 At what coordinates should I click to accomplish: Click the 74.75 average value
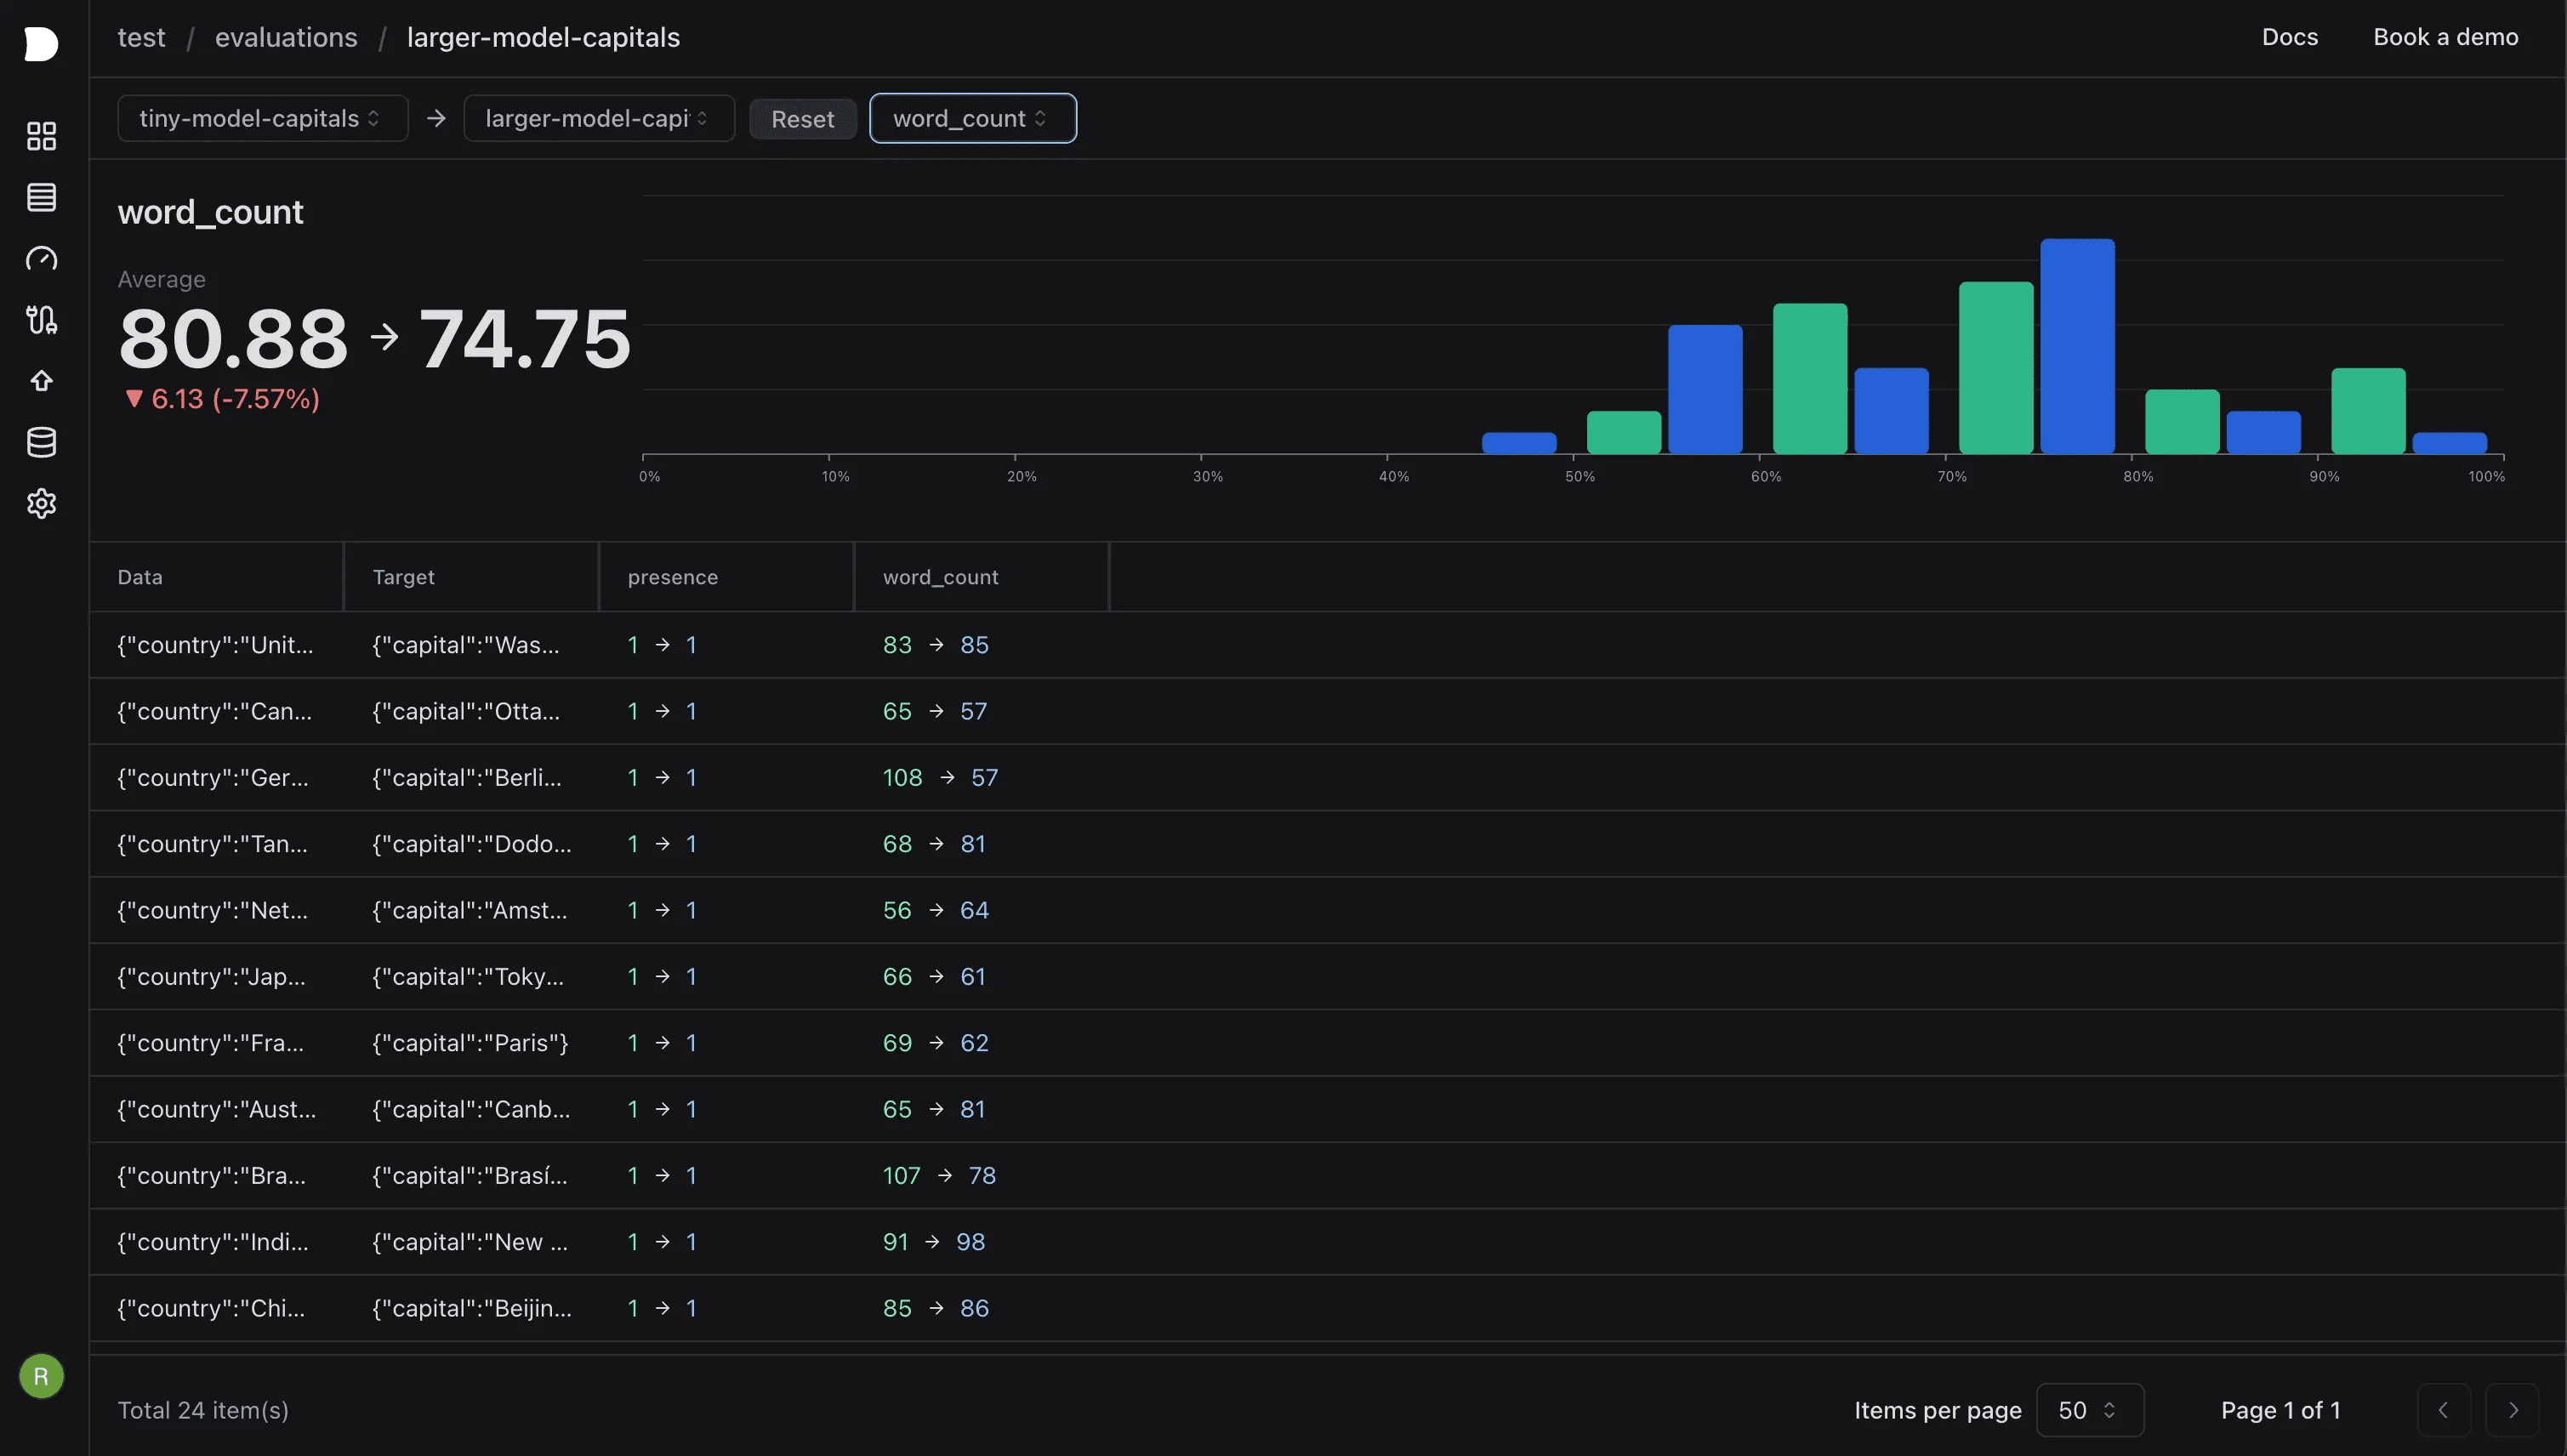(x=525, y=338)
